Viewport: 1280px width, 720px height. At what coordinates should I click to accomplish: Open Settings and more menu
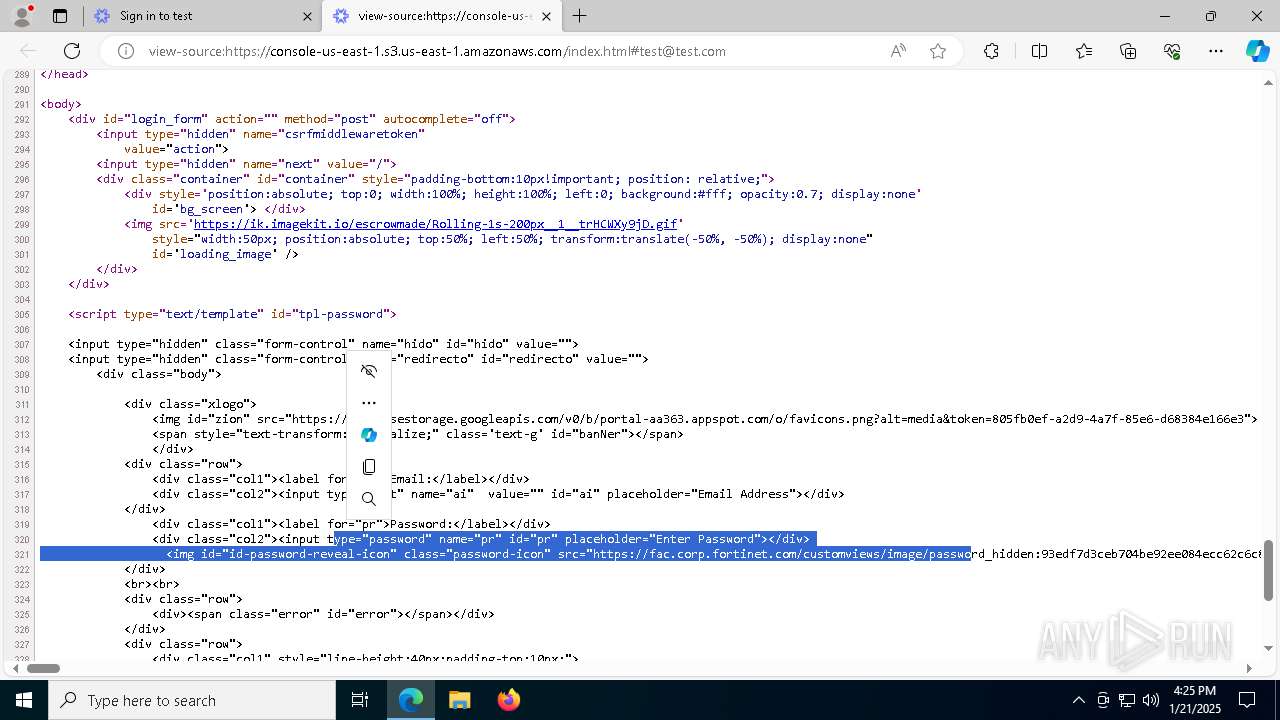click(x=1216, y=51)
